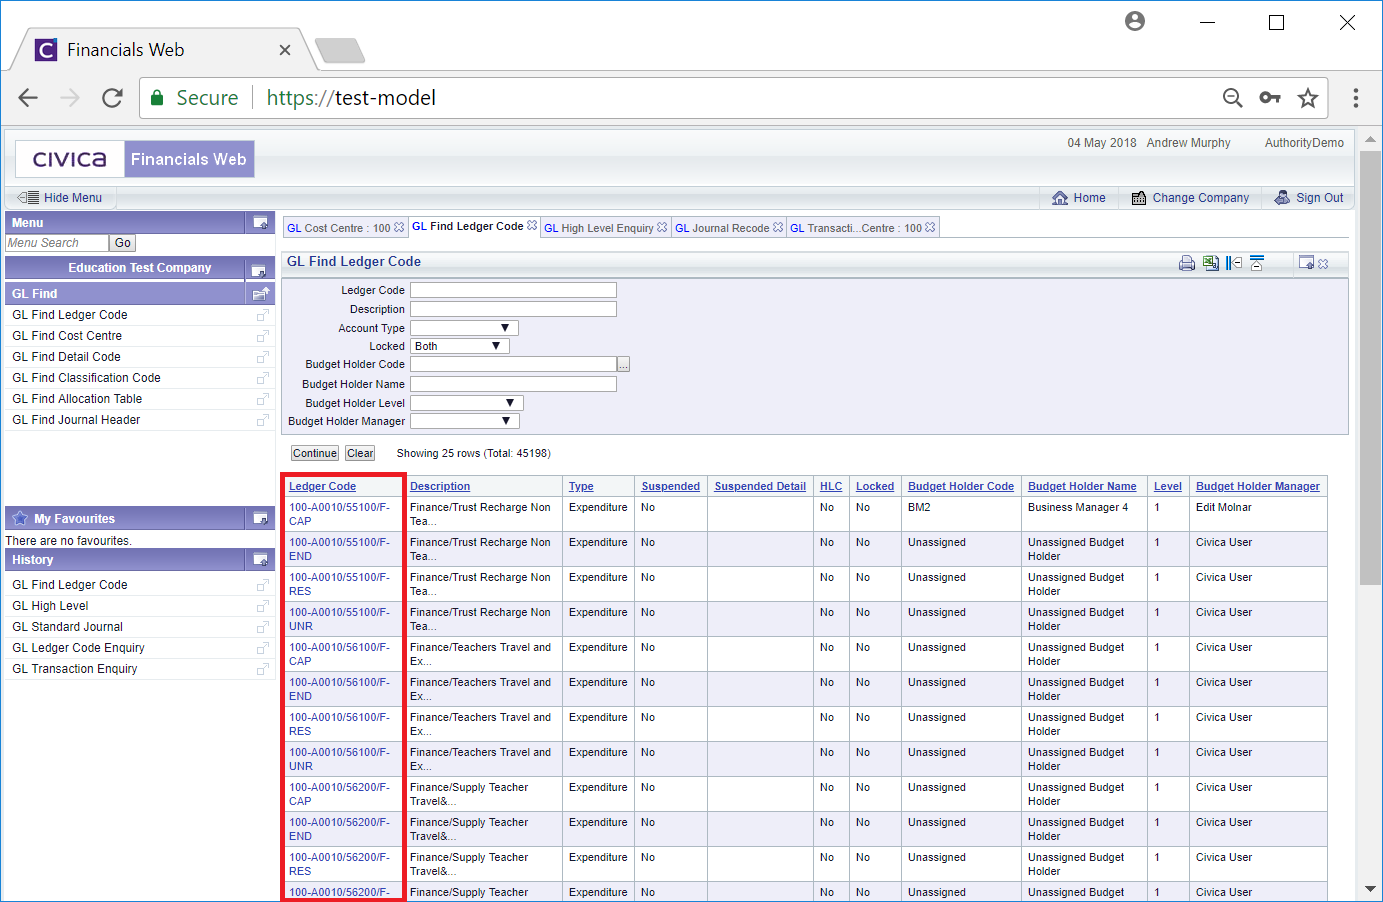This screenshot has height=902, width=1383.
Task: Click Hide Menu
Action: pos(60,198)
